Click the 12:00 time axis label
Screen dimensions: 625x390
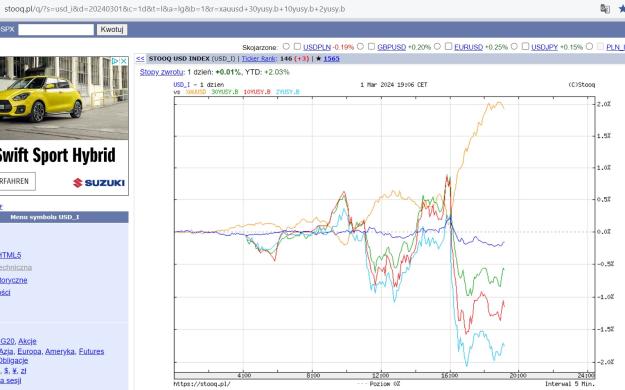point(381,375)
